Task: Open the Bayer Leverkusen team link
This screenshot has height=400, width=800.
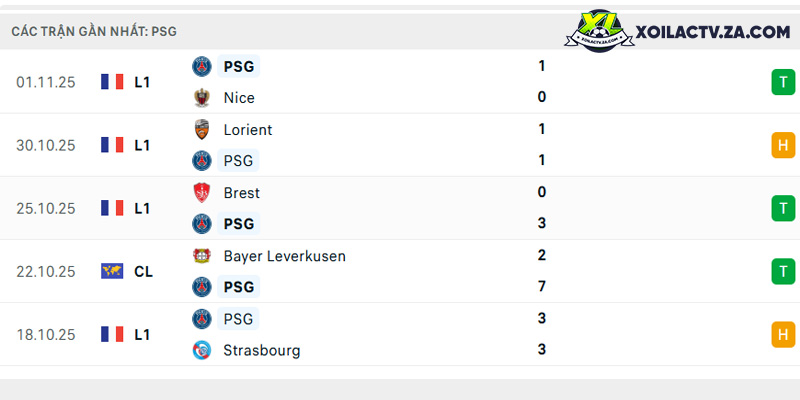Action: [285, 256]
